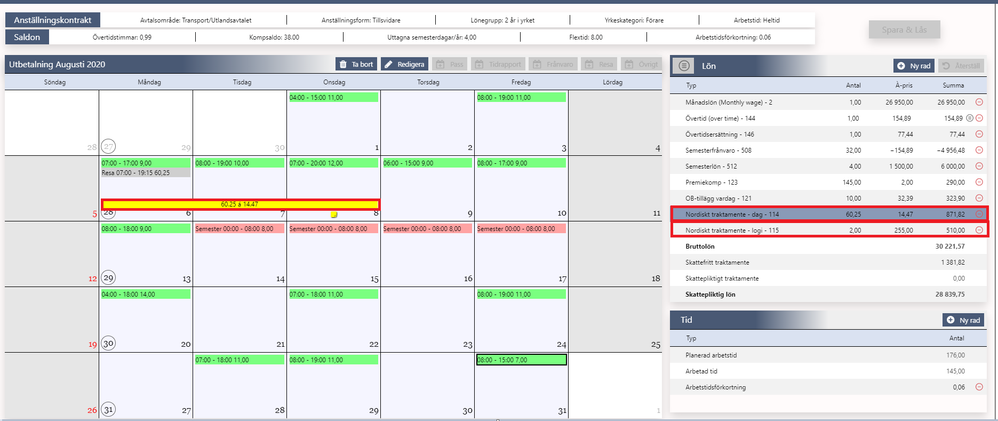998x421 pixels.
Task: Open the Saldon tab
Action: 27,37
